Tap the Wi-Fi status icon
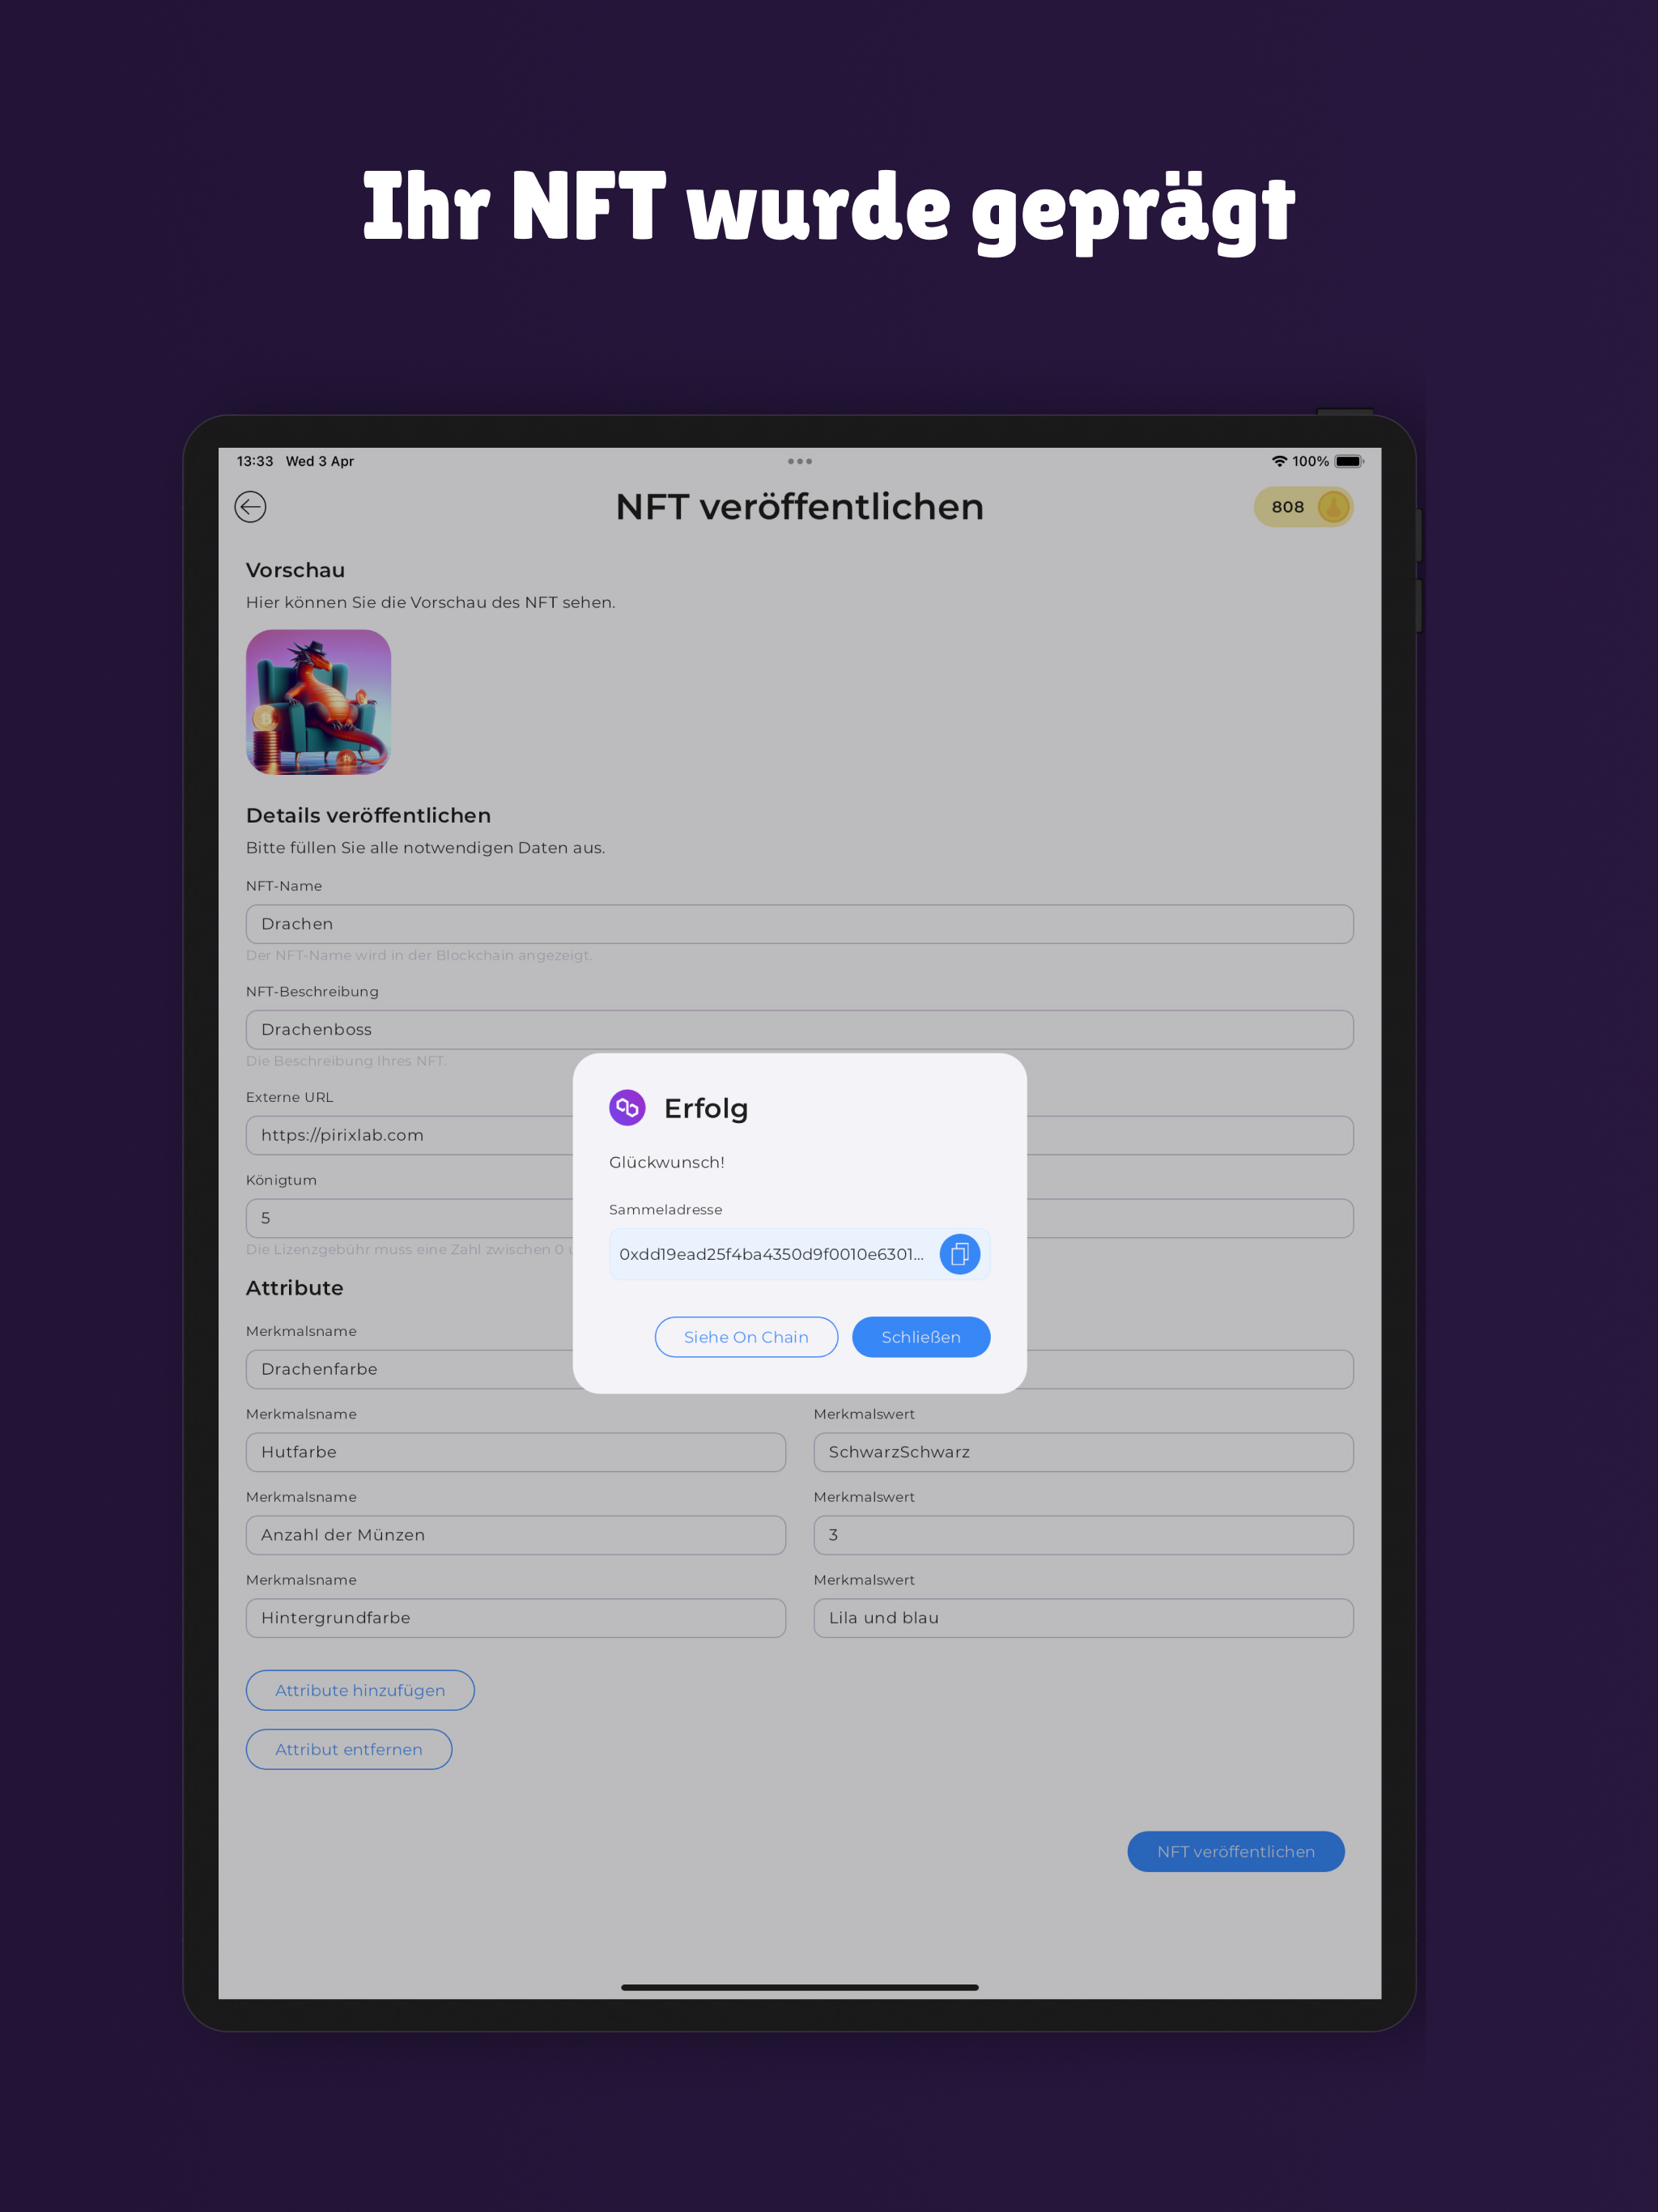 [x=1279, y=461]
